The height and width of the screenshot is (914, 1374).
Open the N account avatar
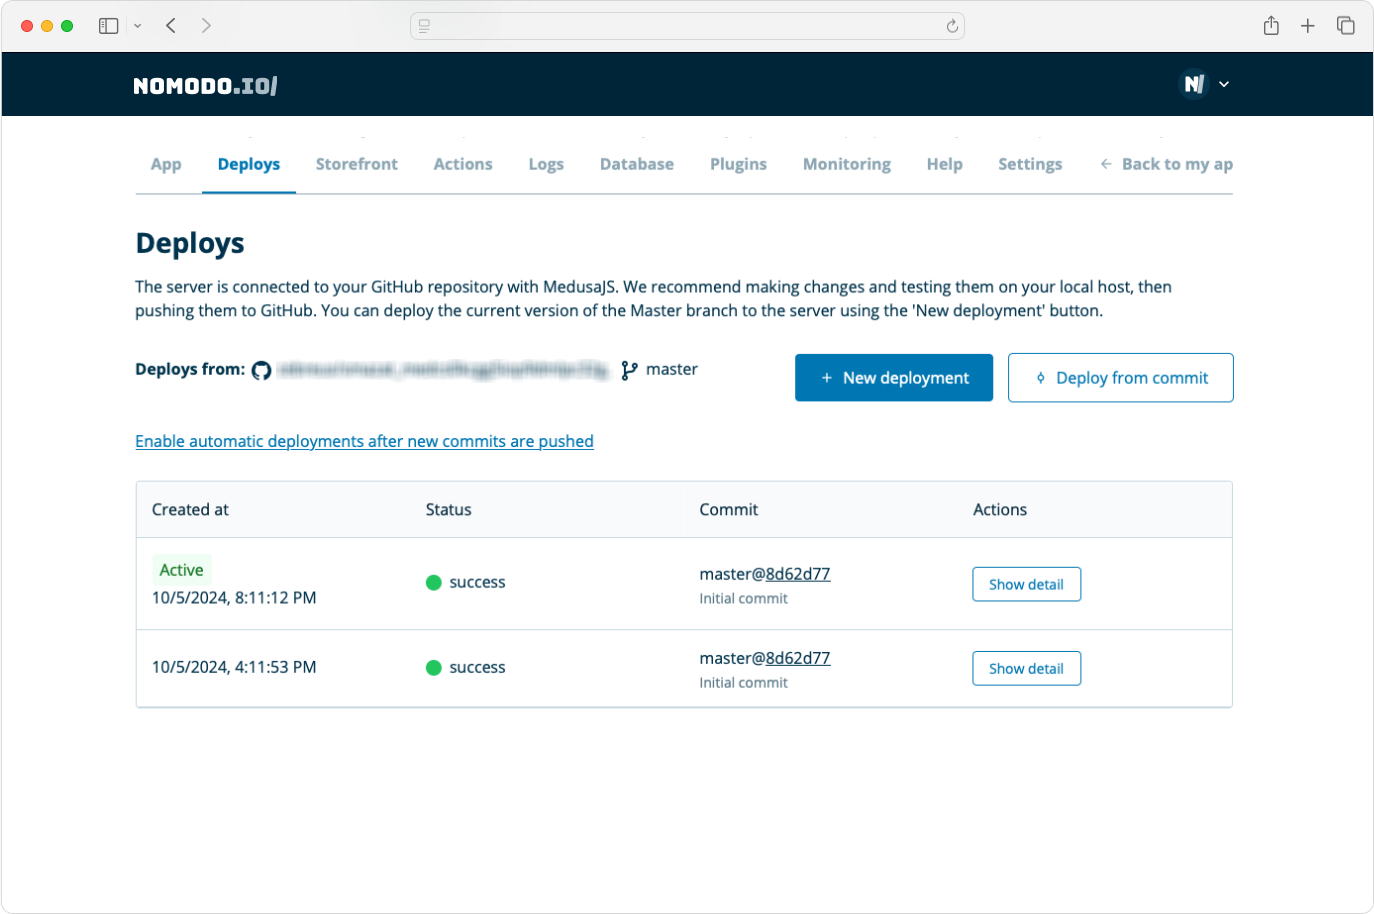point(1193,84)
